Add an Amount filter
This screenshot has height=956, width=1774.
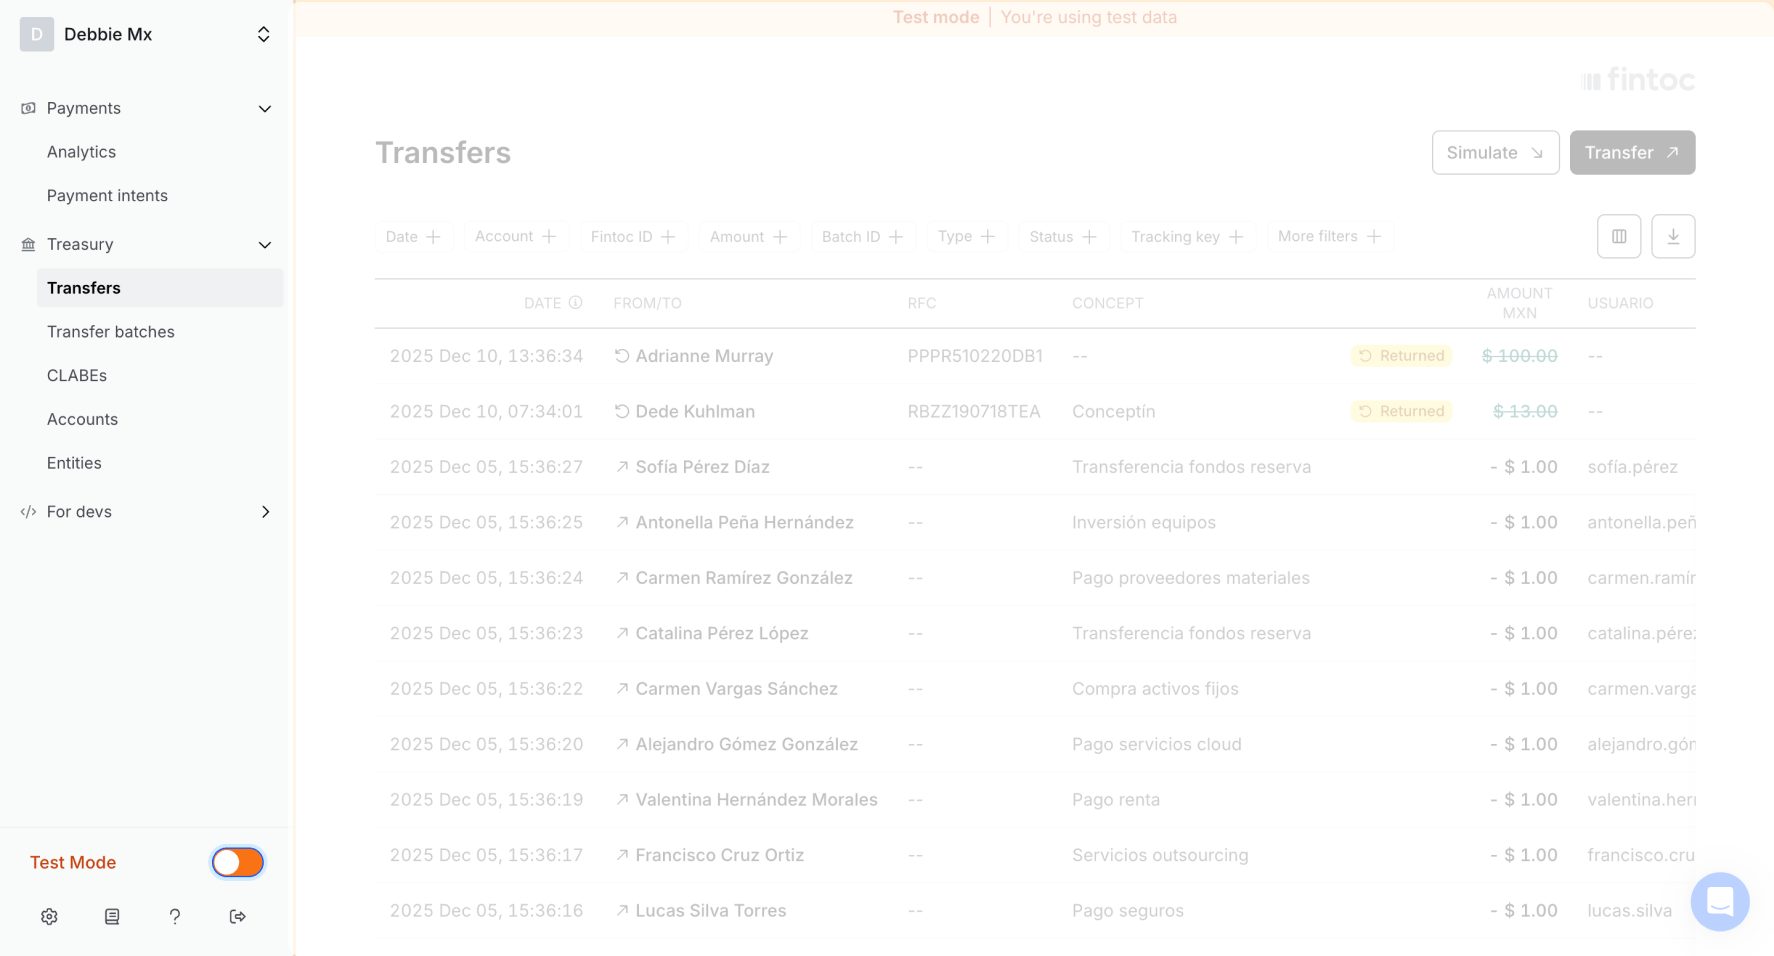pyautogui.click(x=748, y=237)
